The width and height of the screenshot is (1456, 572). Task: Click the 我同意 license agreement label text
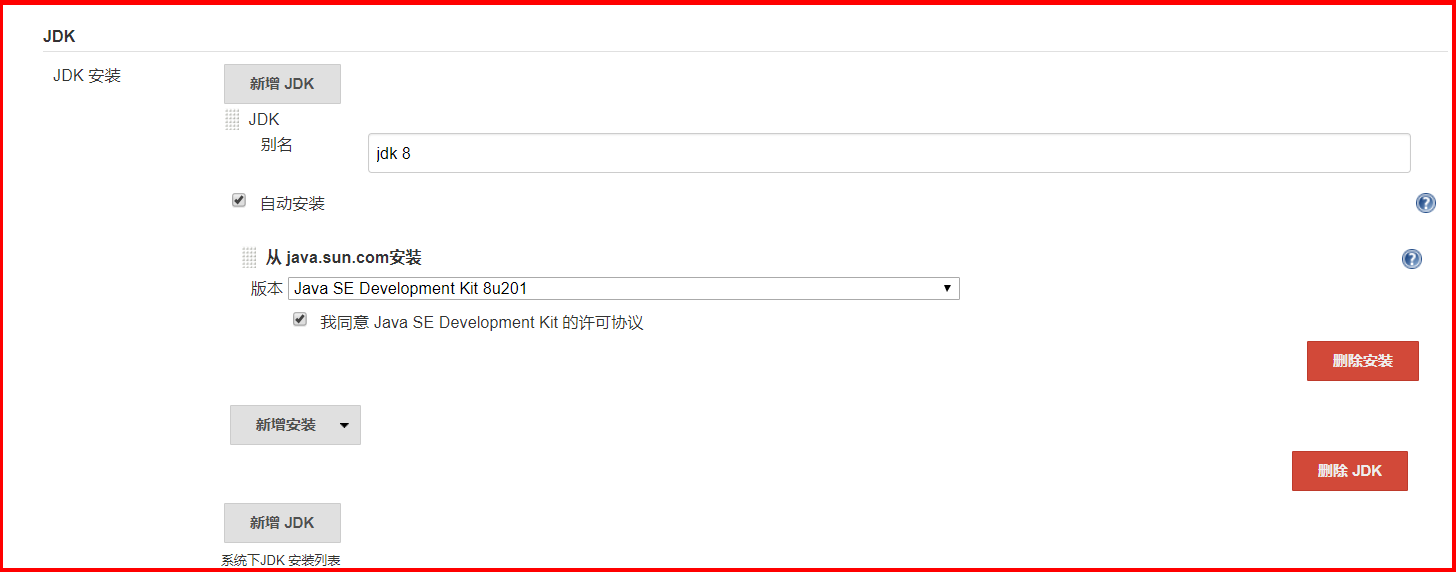click(x=481, y=323)
